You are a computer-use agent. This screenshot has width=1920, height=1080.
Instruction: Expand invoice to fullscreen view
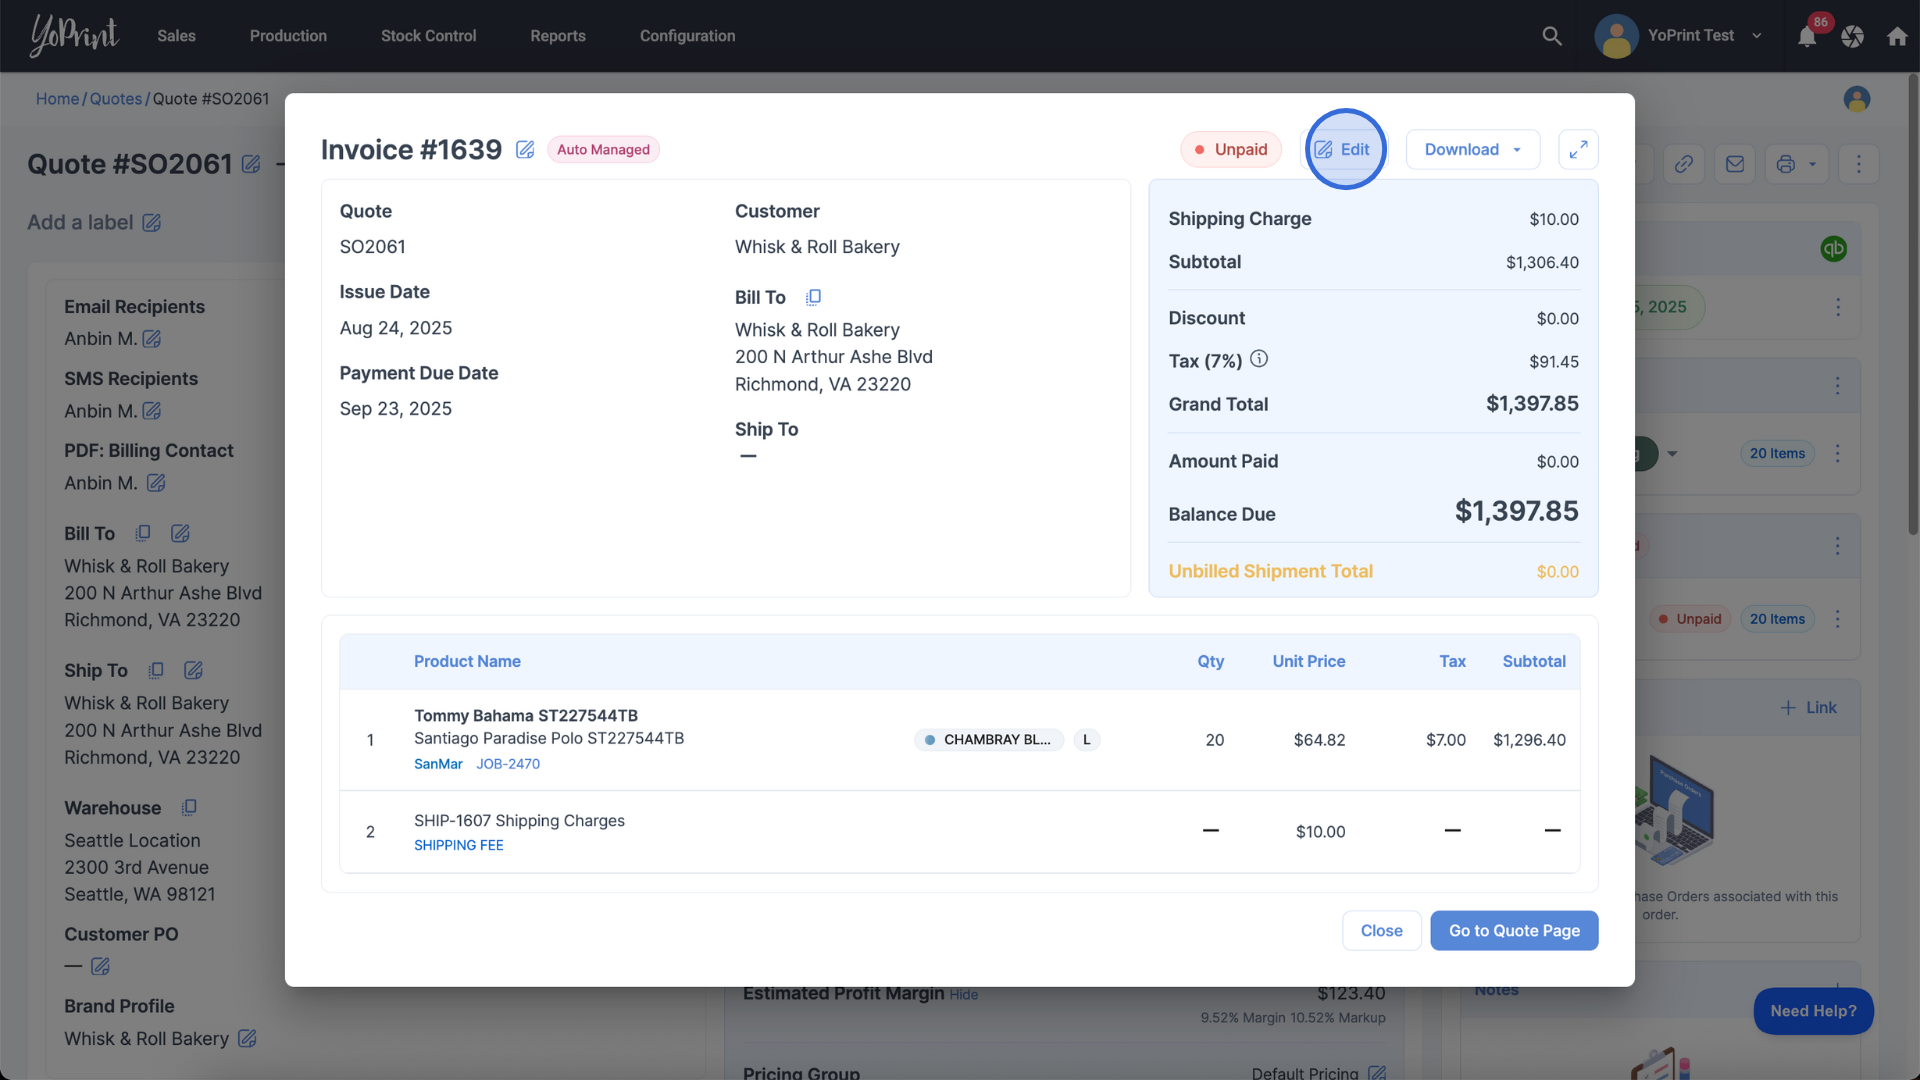coord(1578,150)
